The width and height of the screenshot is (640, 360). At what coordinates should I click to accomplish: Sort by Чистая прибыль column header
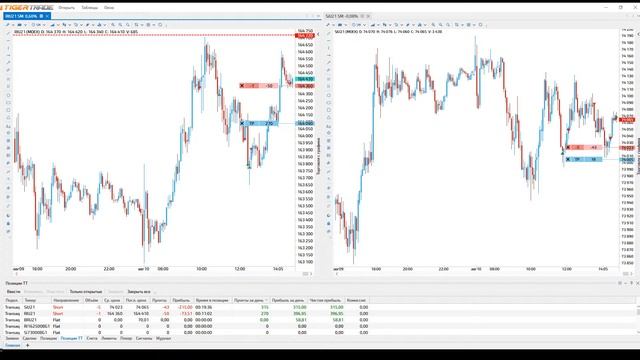click(x=325, y=300)
